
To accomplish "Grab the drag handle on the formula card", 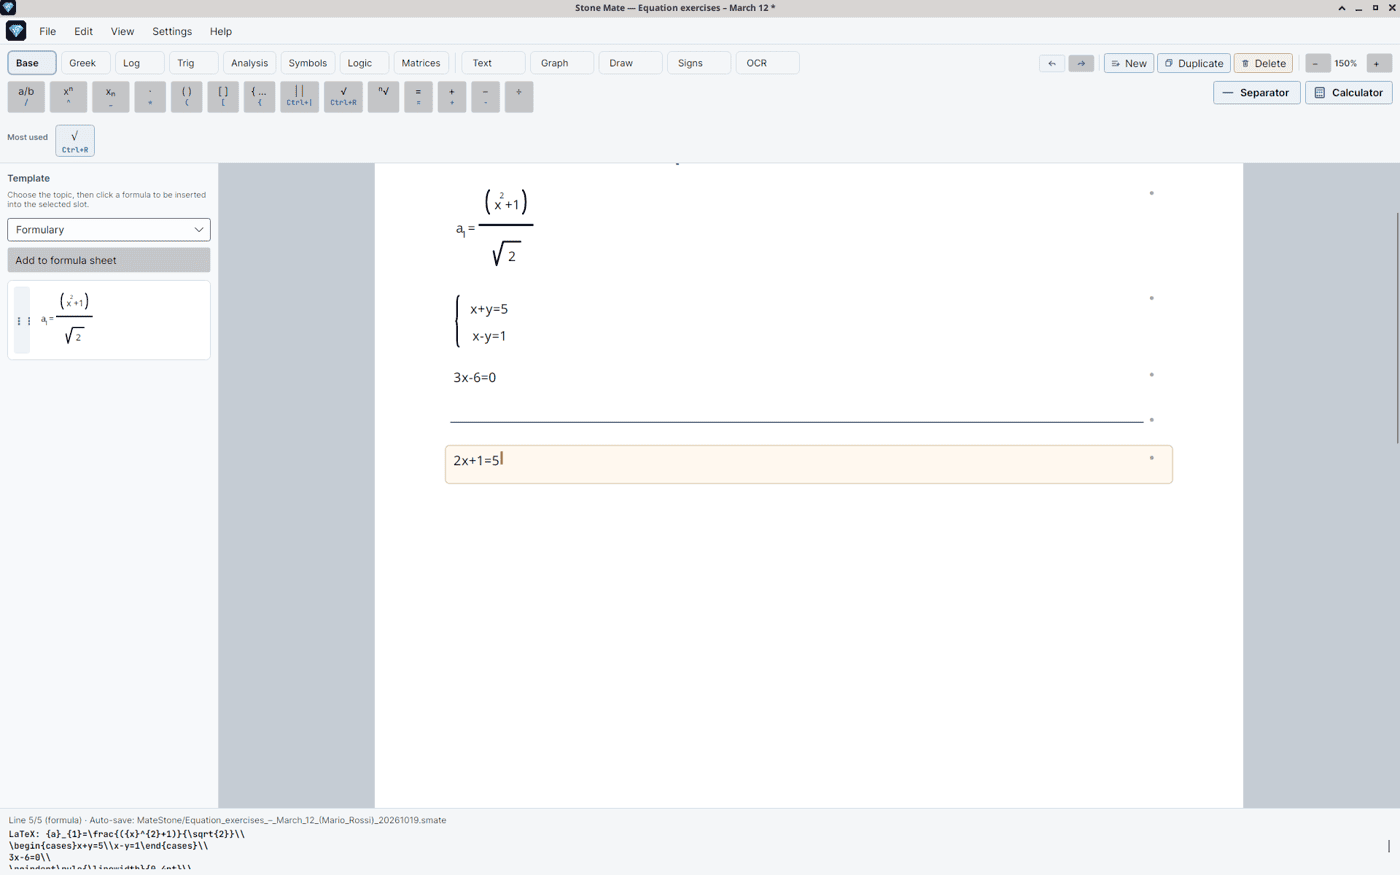I will [23, 321].
